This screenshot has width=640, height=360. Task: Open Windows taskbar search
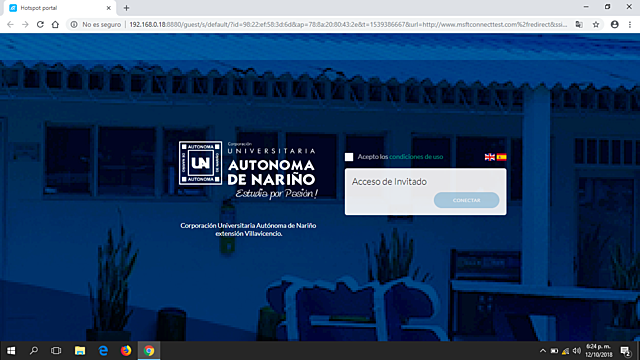[34, 351]
